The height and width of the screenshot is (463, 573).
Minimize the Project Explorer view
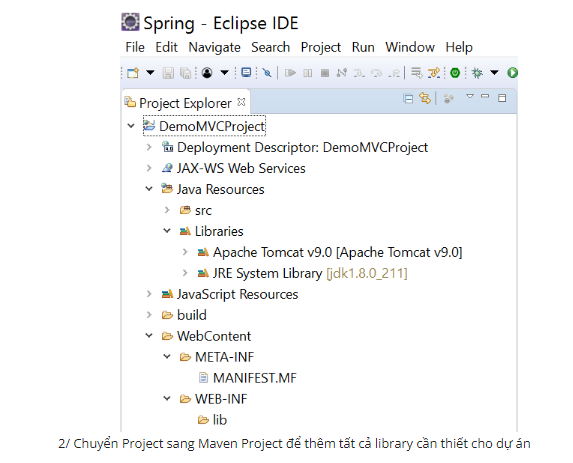(485, 96)
